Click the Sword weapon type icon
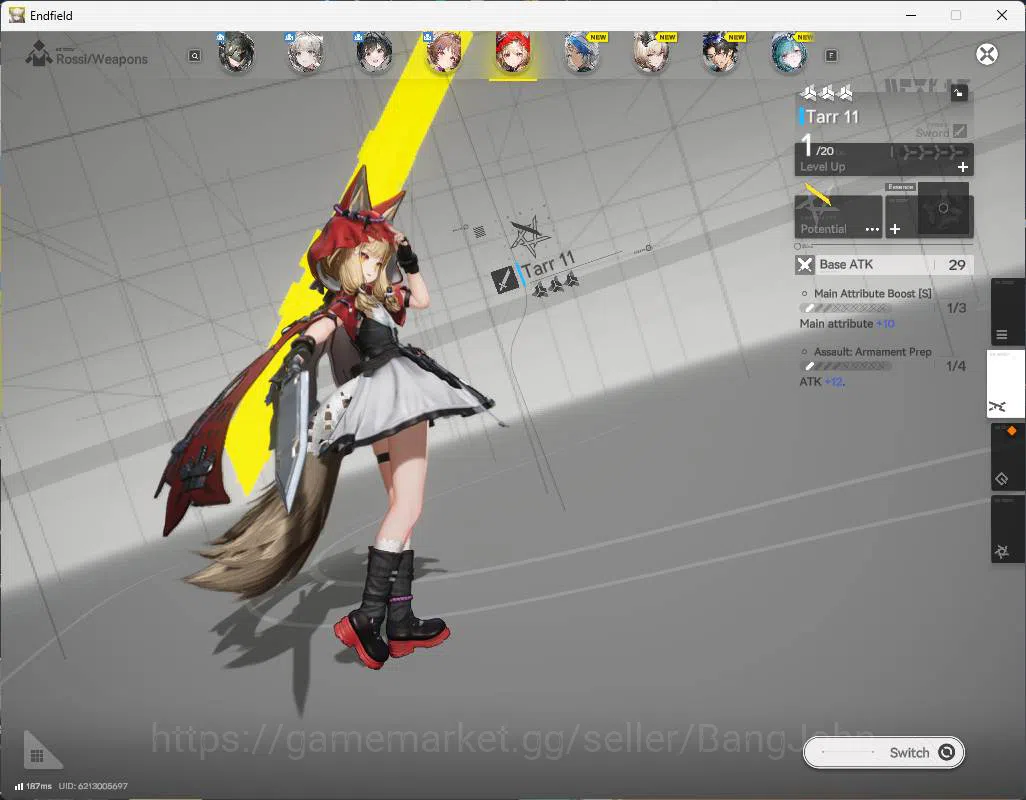This screenshot has width=1026, height=800. click(959, 131)
